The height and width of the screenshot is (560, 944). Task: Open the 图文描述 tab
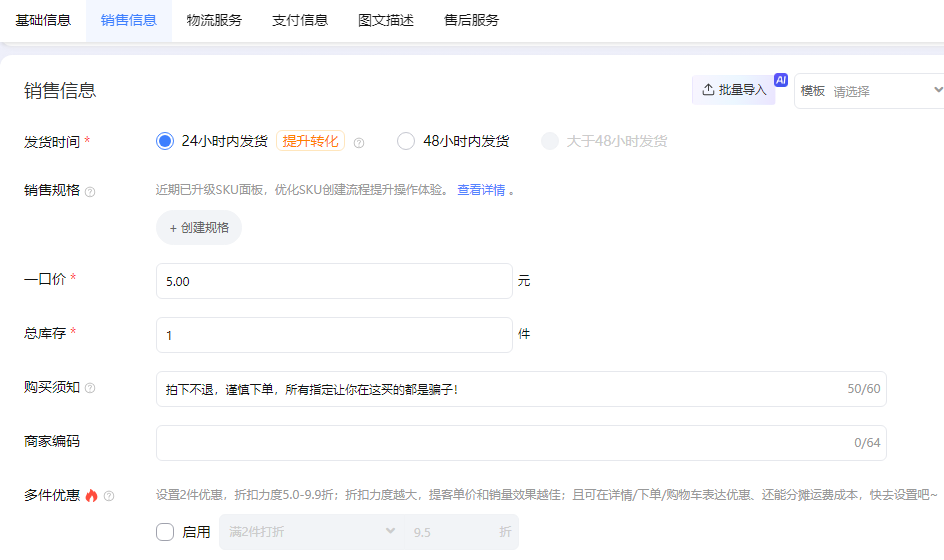tap(386, 20)
